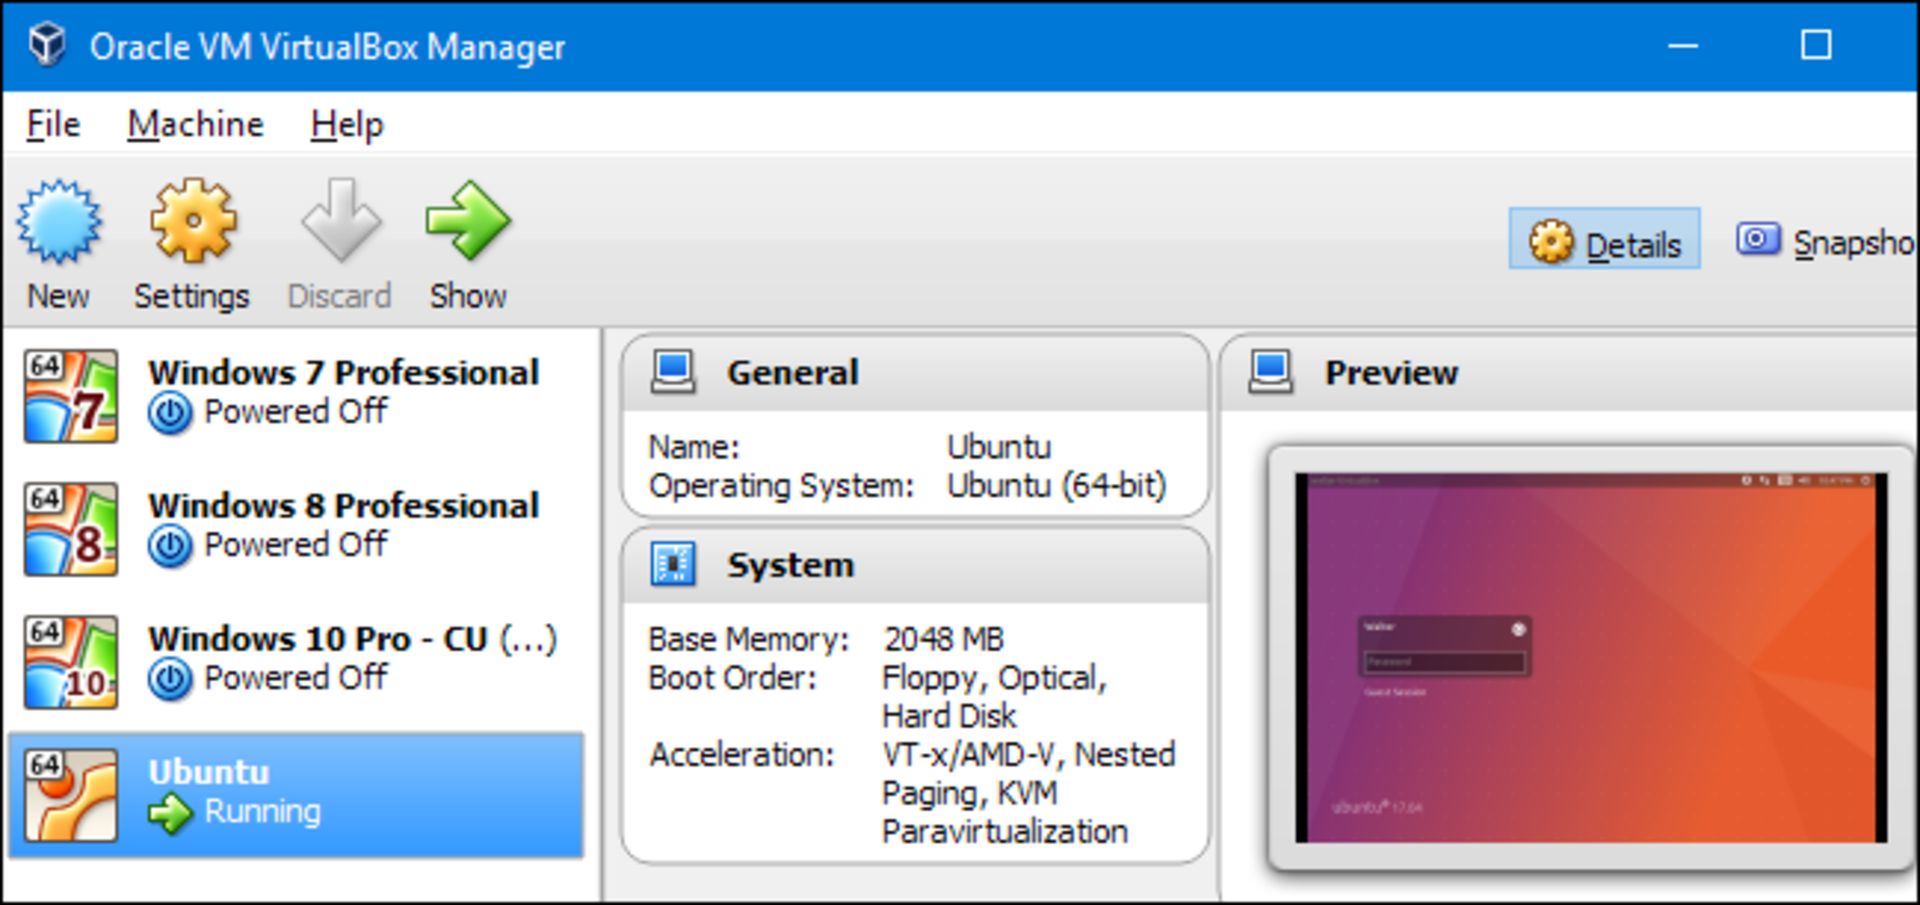This screenshot has height=905, width=1920.
Task: Click the gear icon on Details button
Action: (1551, 241)
